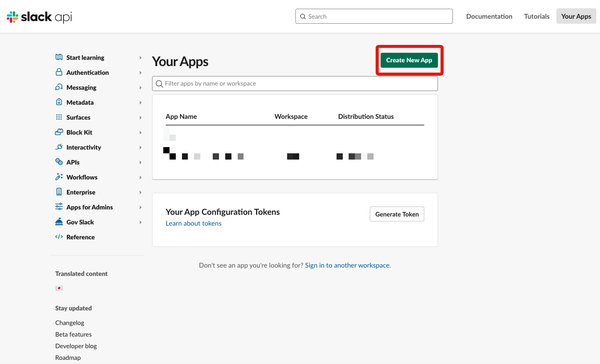Open the Reference sidebar item
Image resolution: width=600 pixels, height=364 pixels.
[x=80, y=237]
